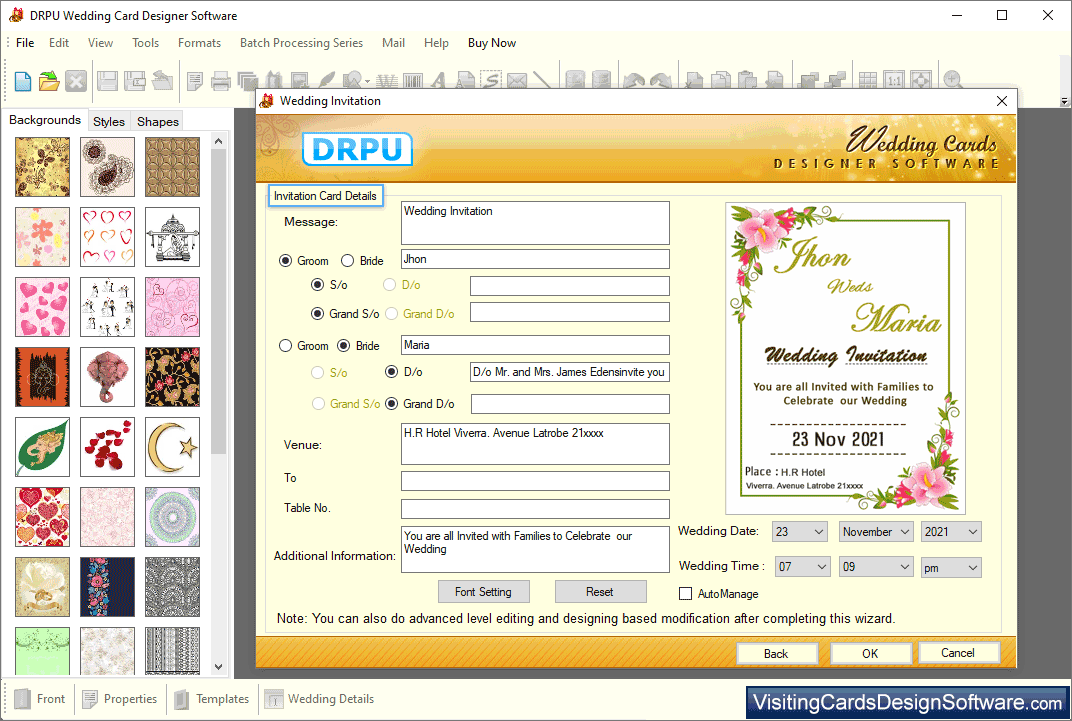Screen dimensions: 1072x721
Task: Open the File menu
Action: point(25,43)
